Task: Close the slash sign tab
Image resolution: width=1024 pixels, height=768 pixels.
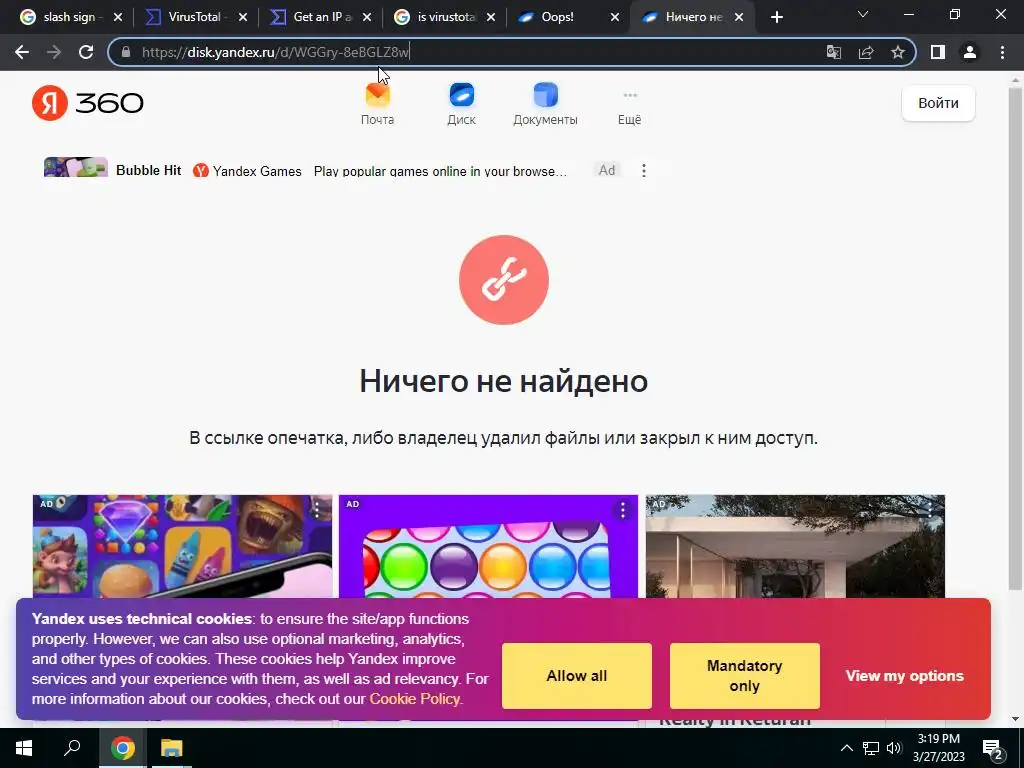Action: pos(118,18)
